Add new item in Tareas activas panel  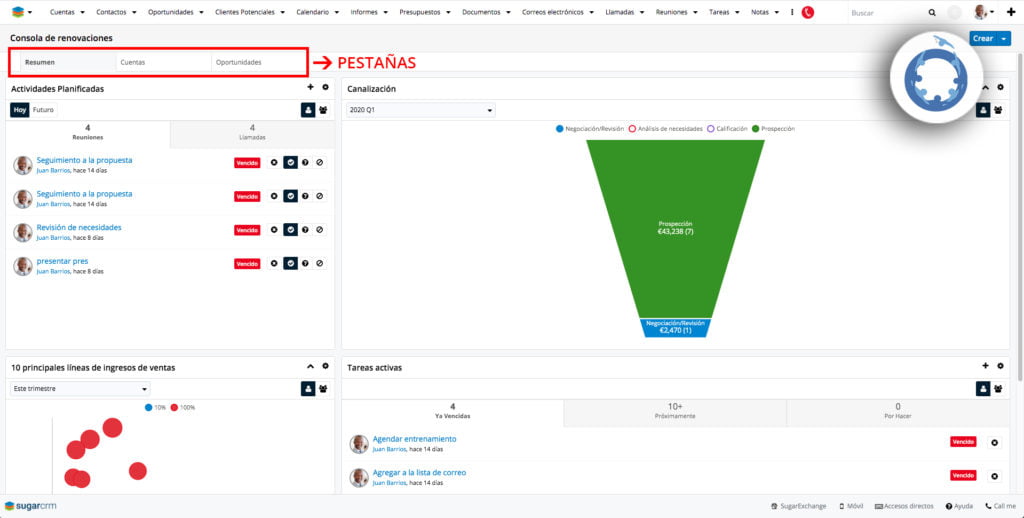coord(985,367)
